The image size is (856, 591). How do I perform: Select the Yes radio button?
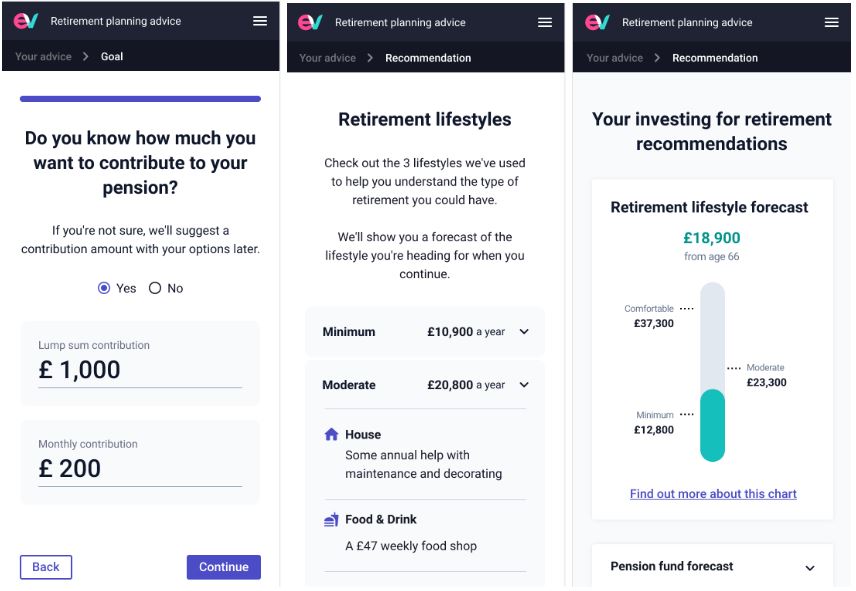point(104,288)
